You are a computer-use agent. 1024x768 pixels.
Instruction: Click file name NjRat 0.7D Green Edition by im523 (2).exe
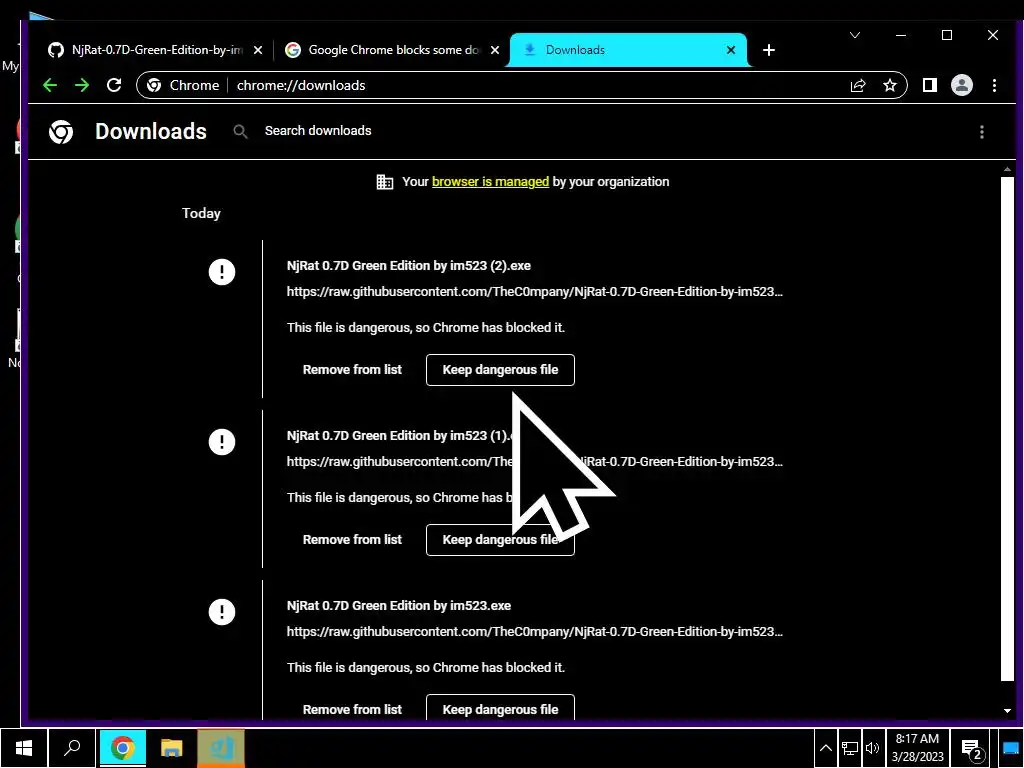pyautogui.click(x=409, y=266)
